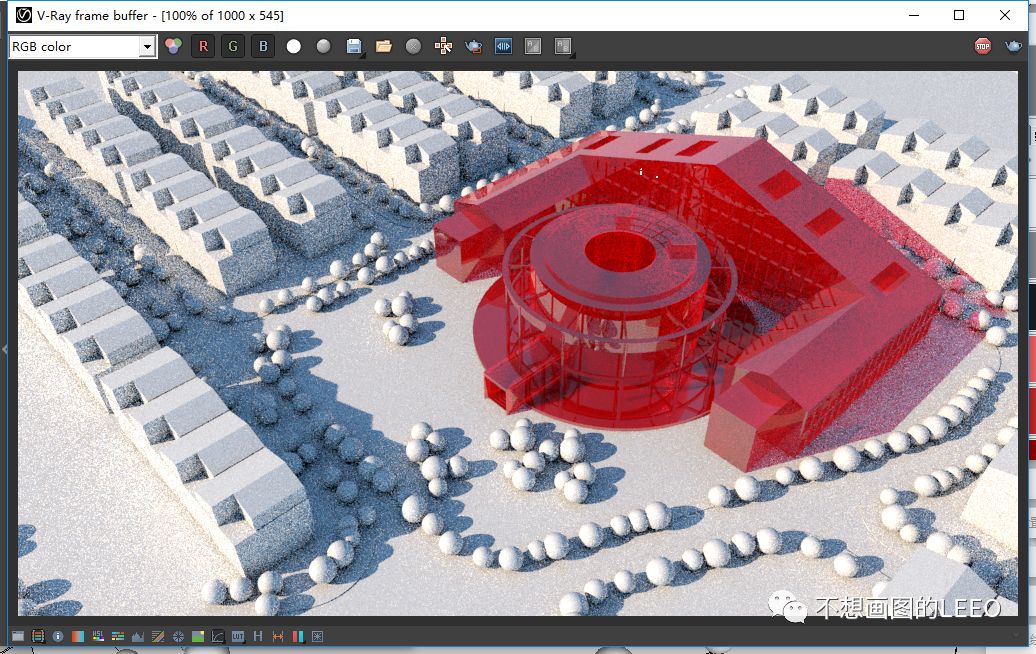Image resolution: width=1036 pixels, height=654 pixels.
Task: Show pixel information with the info icon
Action: click(58, 636)
